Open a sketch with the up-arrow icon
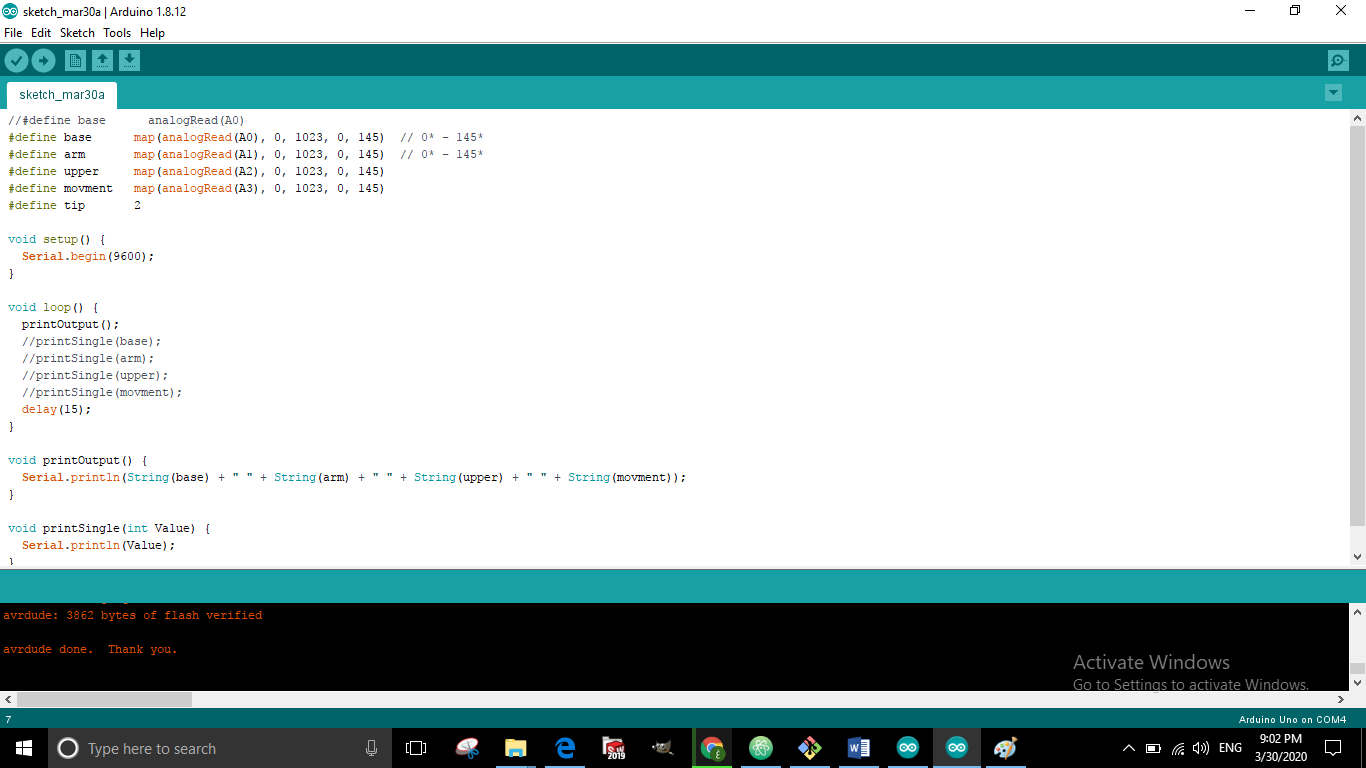The width and height of the screenshot is (1366, 768). (x=102, y=61)
